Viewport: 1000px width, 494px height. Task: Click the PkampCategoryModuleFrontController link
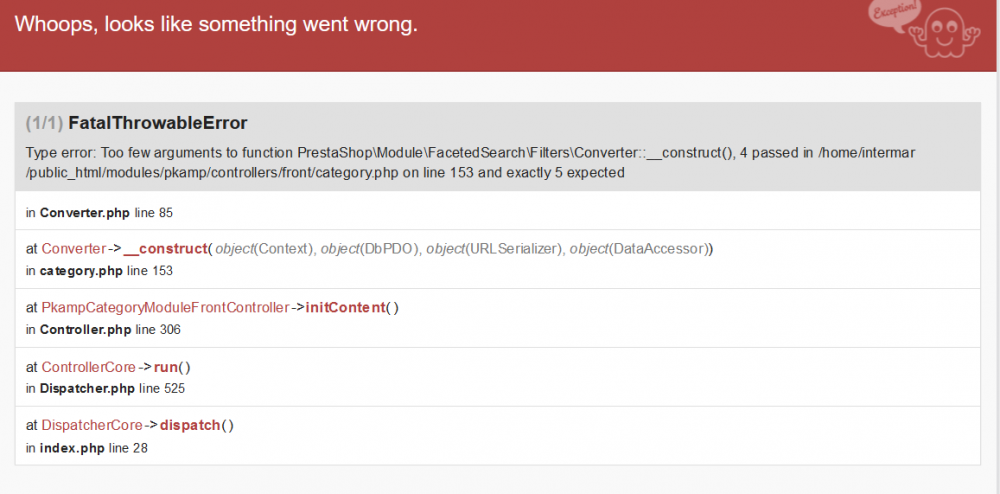165,307
